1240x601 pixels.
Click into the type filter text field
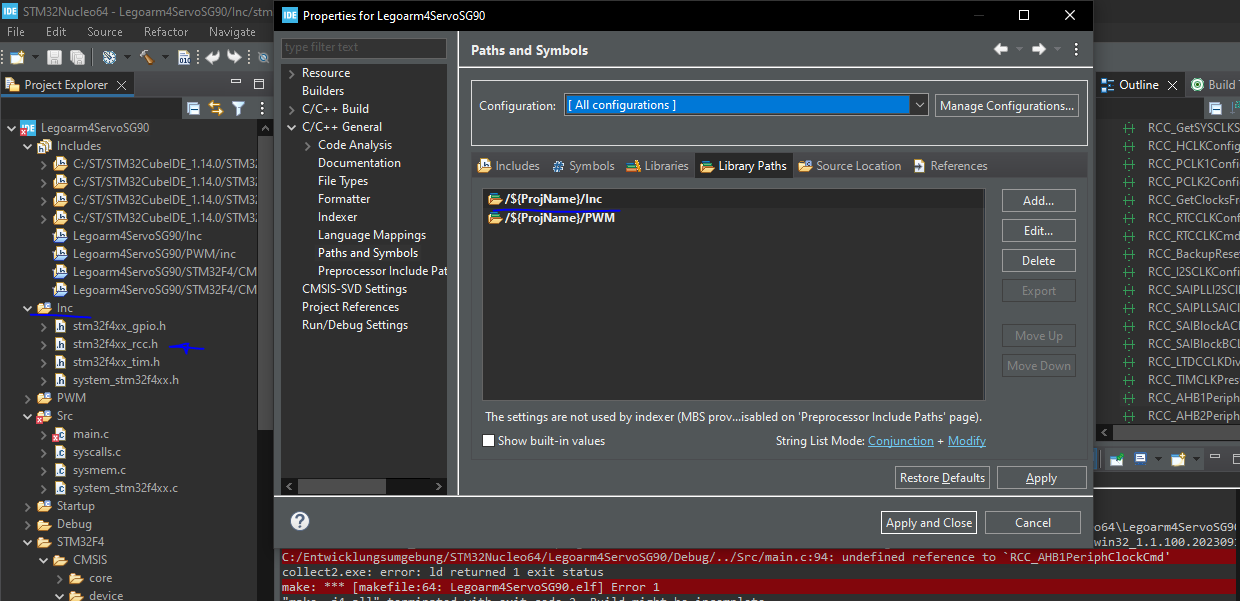[x=364, y=47]
